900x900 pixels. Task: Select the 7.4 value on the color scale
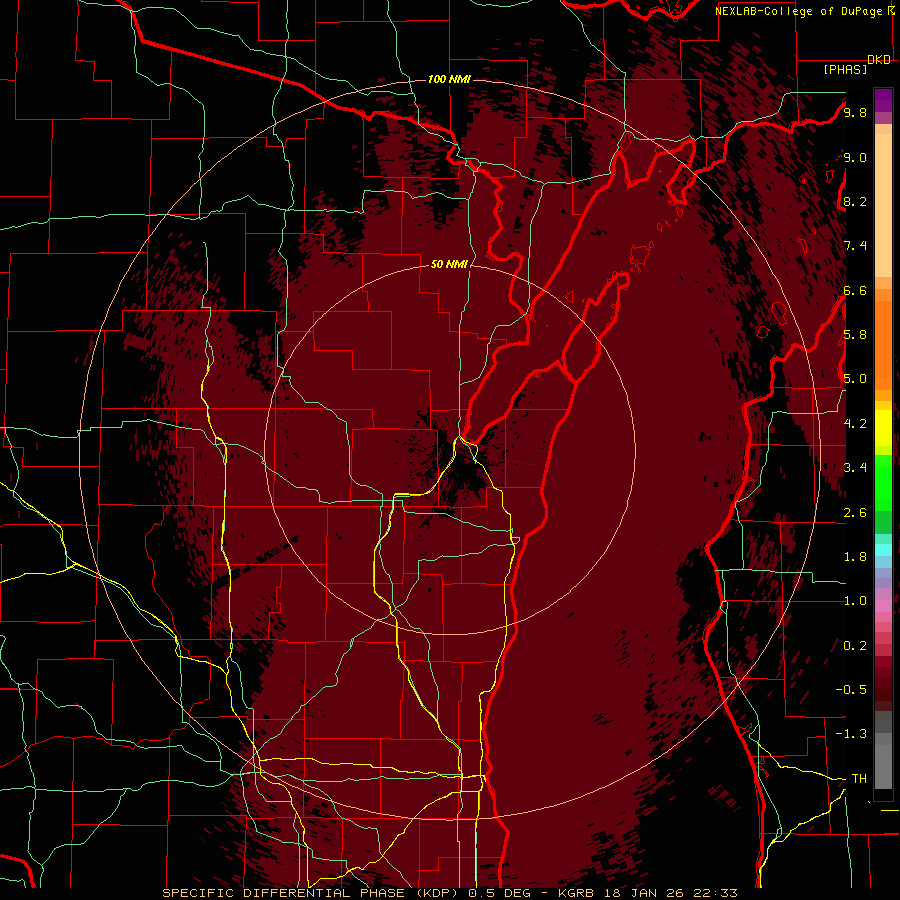point(855,246)
